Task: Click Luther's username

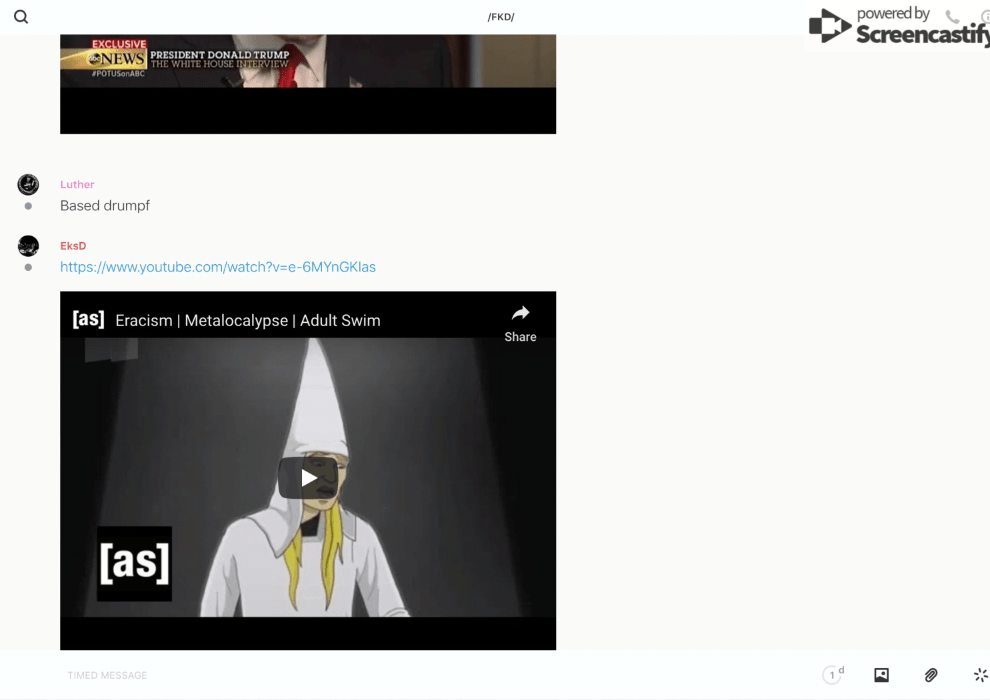Action: [x=77, y=184]
